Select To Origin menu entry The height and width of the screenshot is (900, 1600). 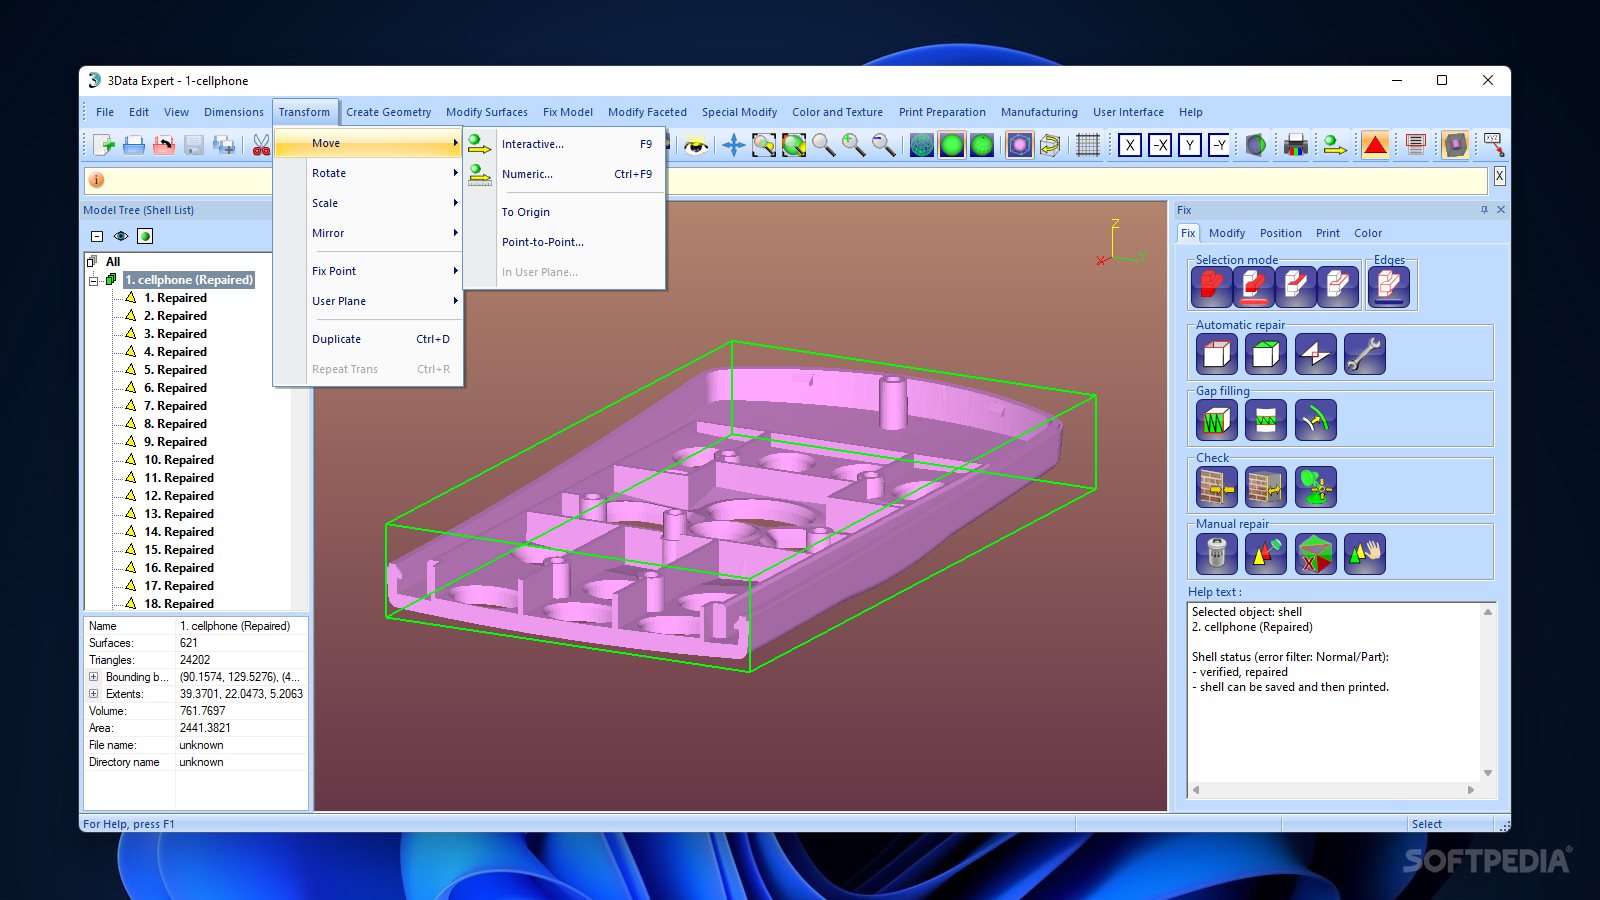(x=565, y=212)
